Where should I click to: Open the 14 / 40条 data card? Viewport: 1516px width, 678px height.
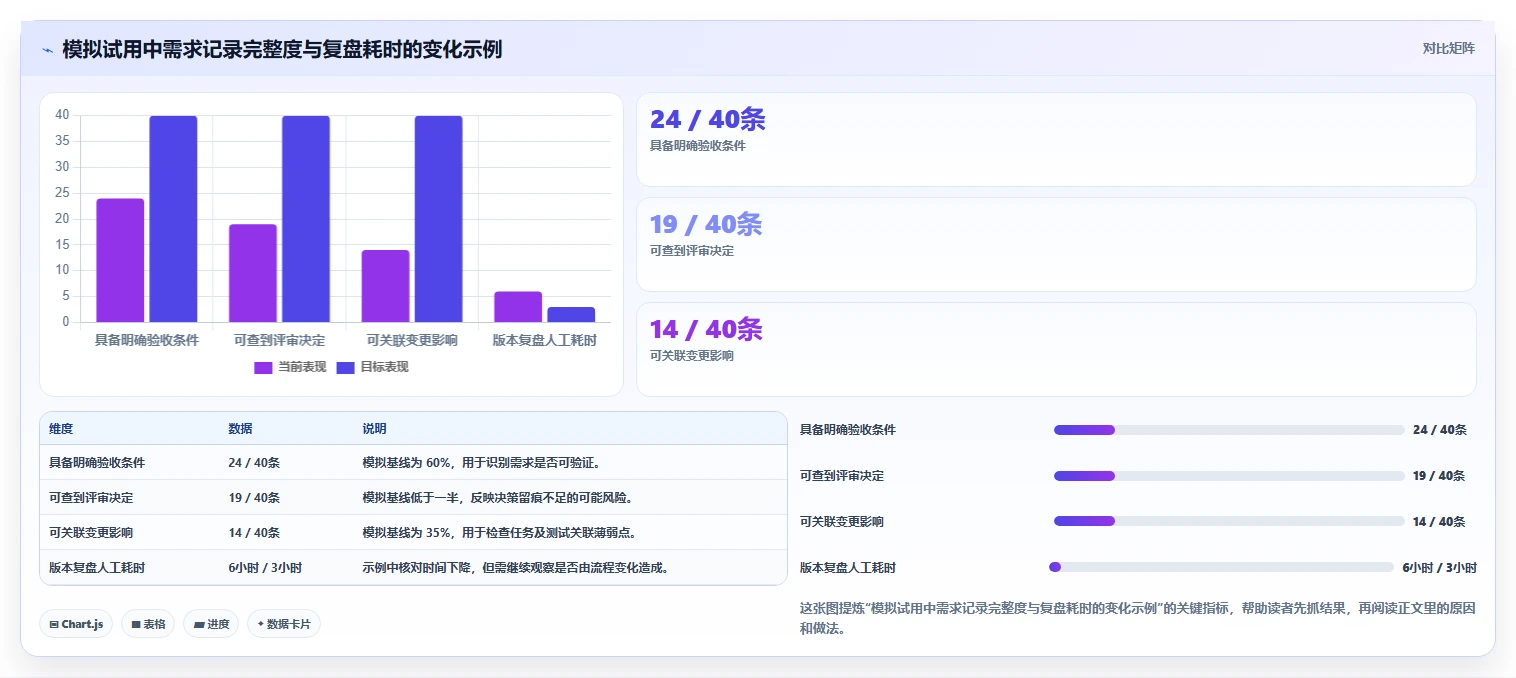(x=1056, y=349)
